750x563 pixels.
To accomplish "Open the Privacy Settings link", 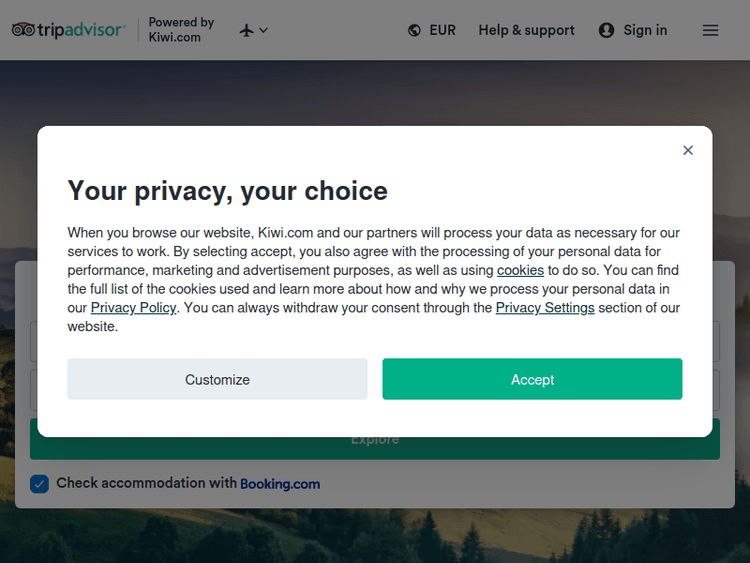I will click(x=545, y=308).
